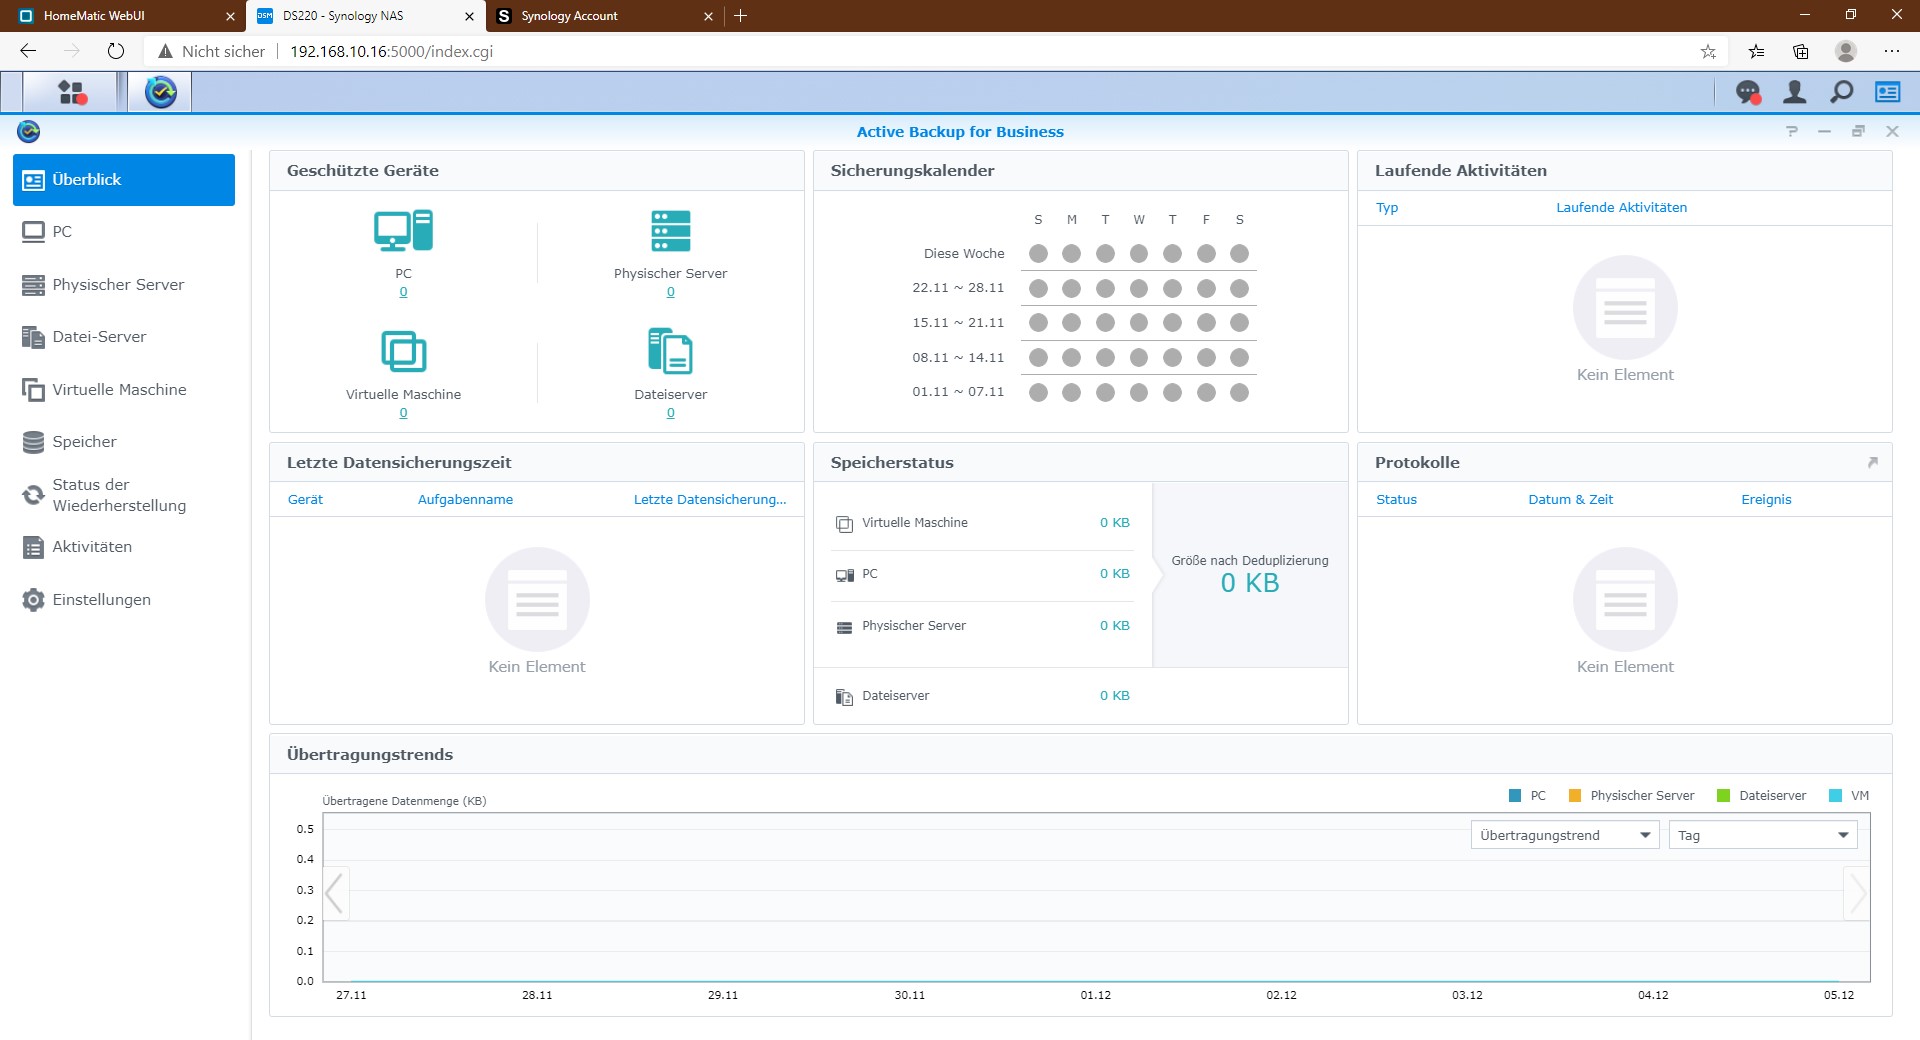Toggle PC legend color swatch

pos(1515,796)
